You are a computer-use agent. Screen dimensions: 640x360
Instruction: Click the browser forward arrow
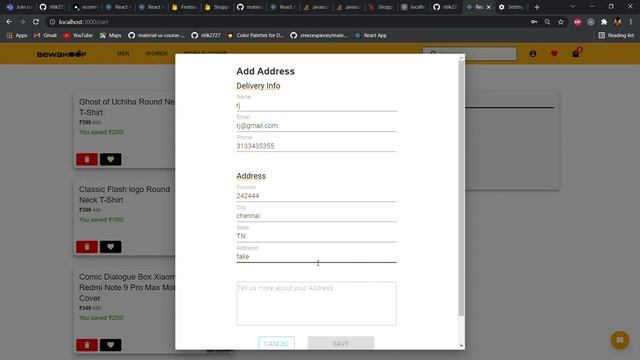pos(22,22)
